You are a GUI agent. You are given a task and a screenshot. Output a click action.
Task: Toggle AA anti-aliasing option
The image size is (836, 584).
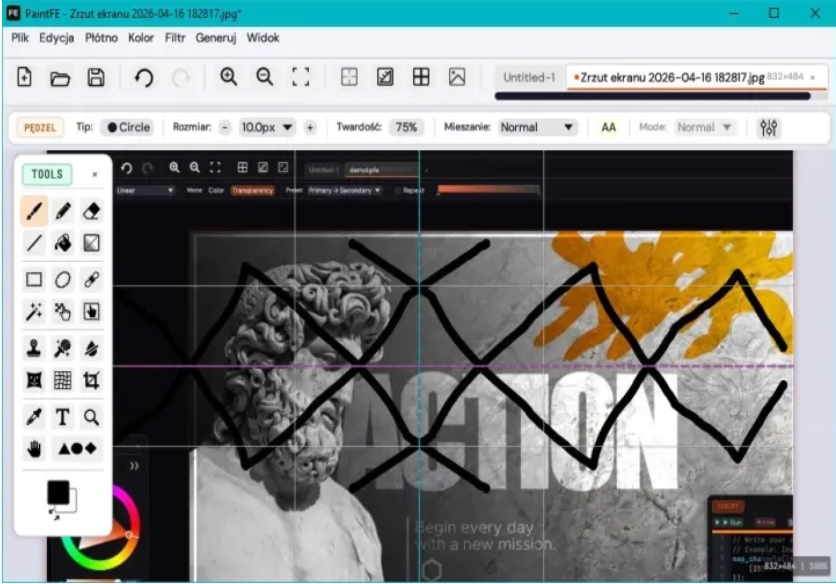[608, 127]
